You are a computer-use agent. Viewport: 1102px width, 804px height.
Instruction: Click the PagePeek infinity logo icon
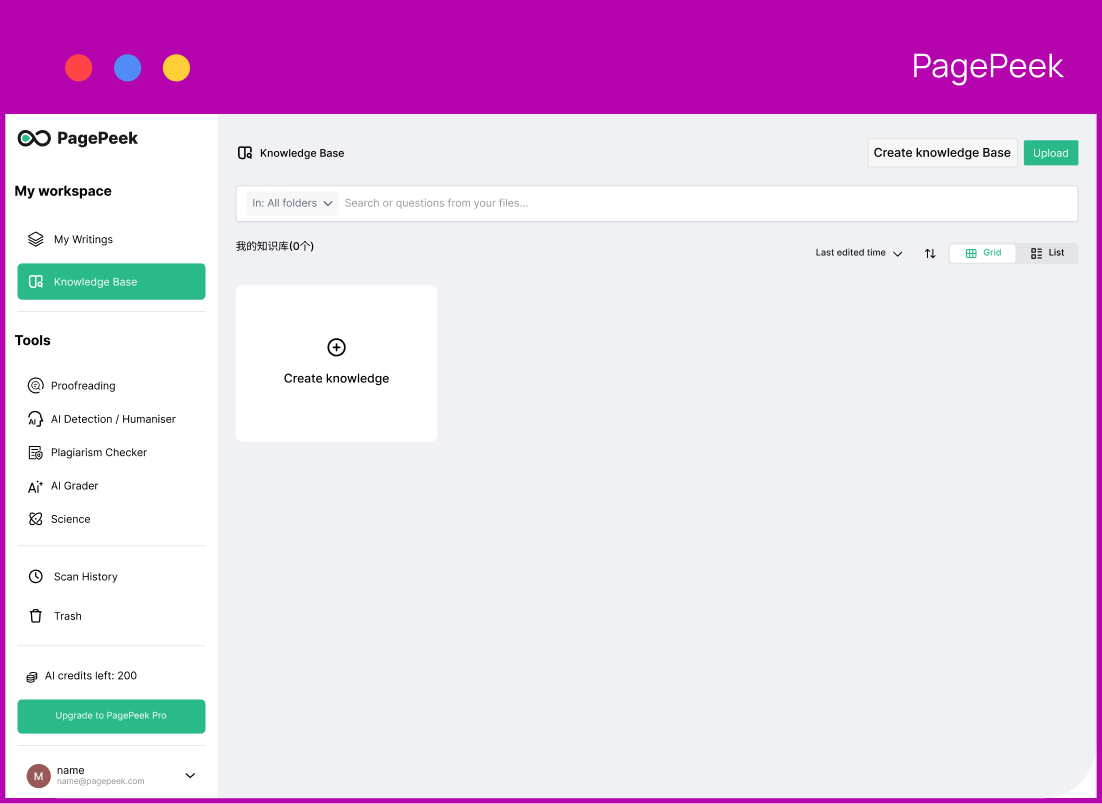34,138
